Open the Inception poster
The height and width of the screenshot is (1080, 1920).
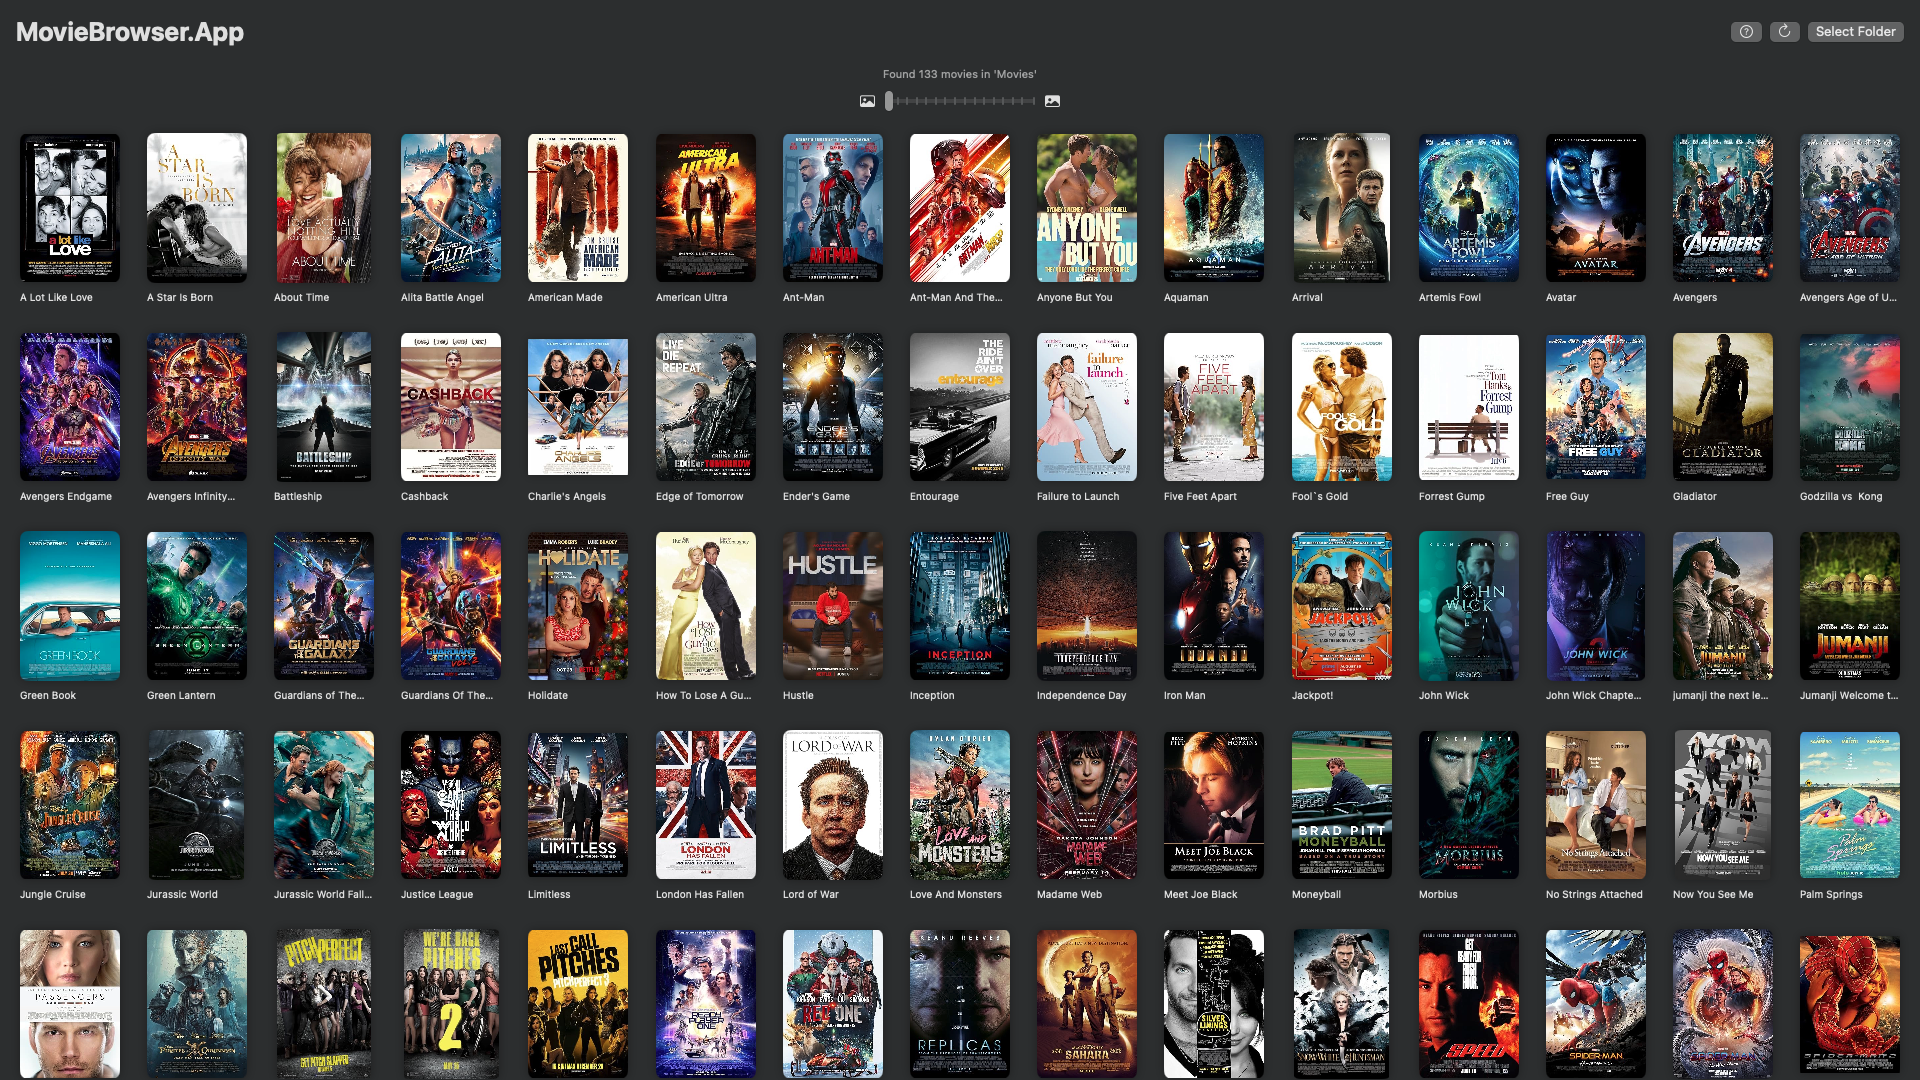[960, 606]
